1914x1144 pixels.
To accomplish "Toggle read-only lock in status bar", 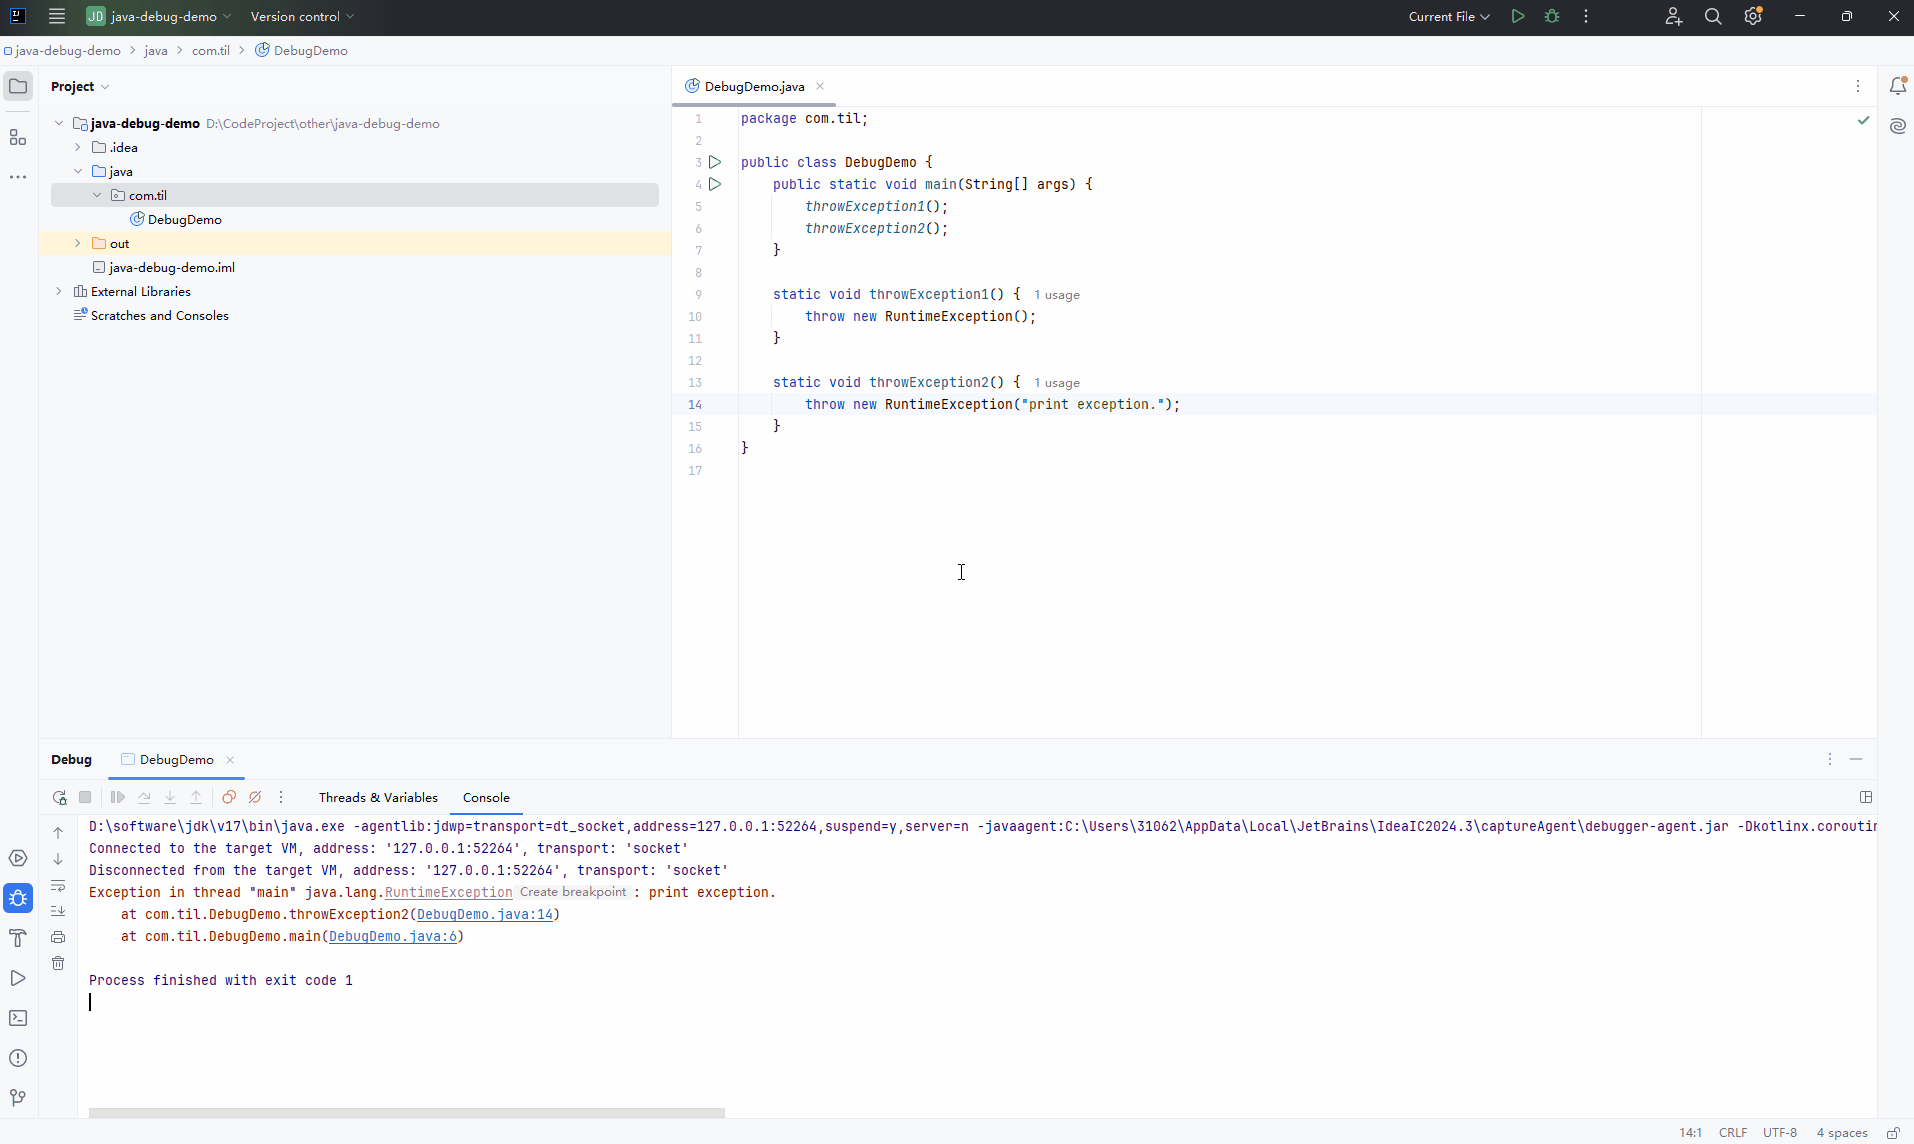I will [x=1893, y=1133].
